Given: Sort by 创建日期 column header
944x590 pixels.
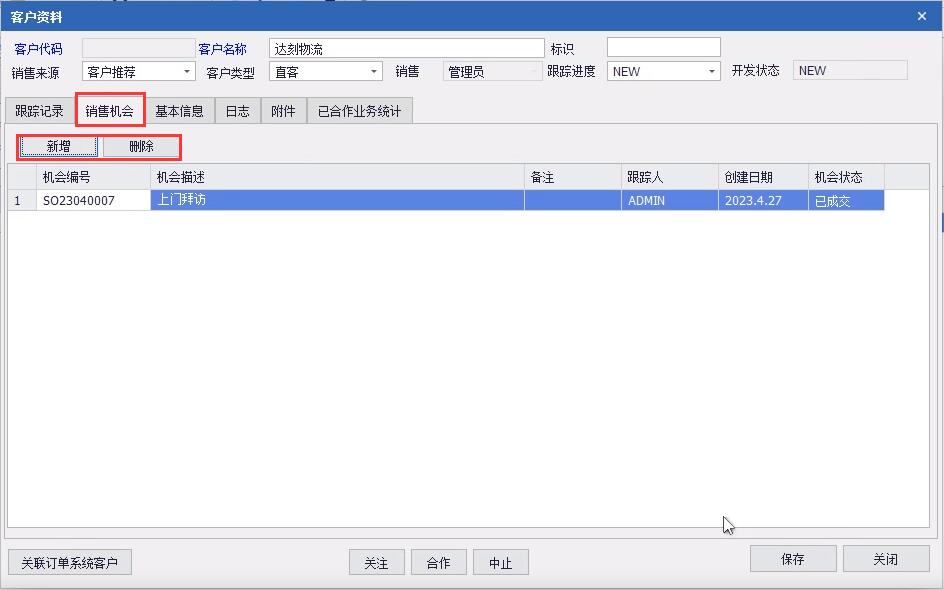Looking at the screenshot, I should tap(763, 177).
